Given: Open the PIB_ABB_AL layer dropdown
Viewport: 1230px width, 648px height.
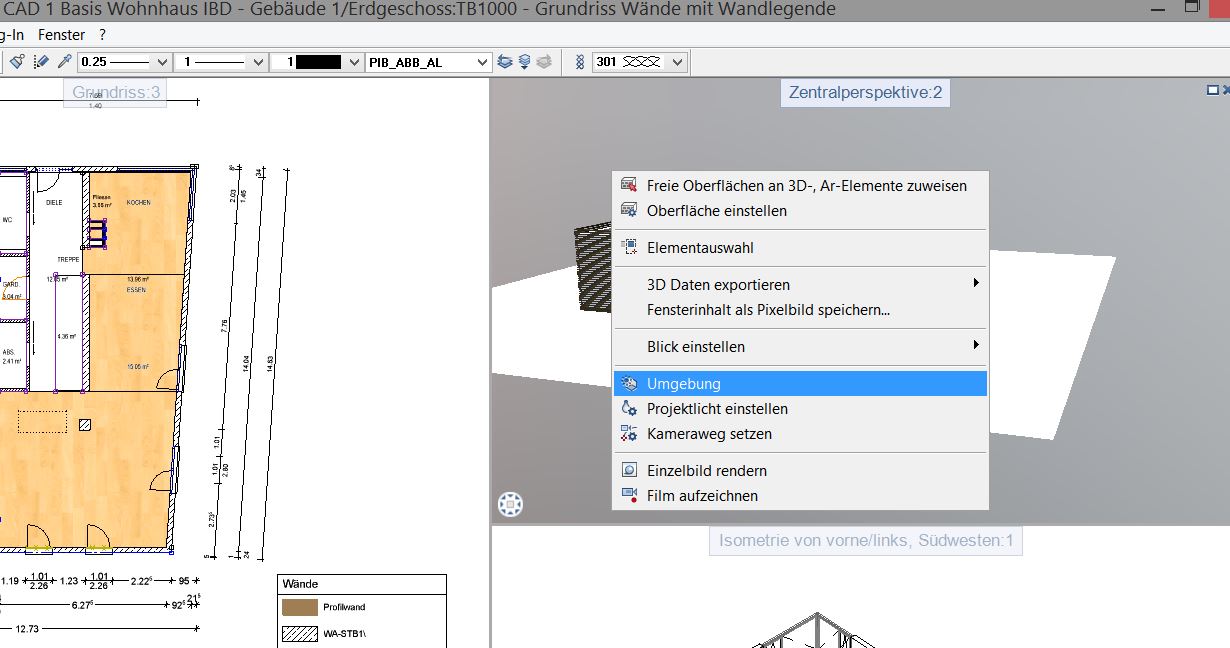Looking at the screenshot, I should [x=483, y=62].
